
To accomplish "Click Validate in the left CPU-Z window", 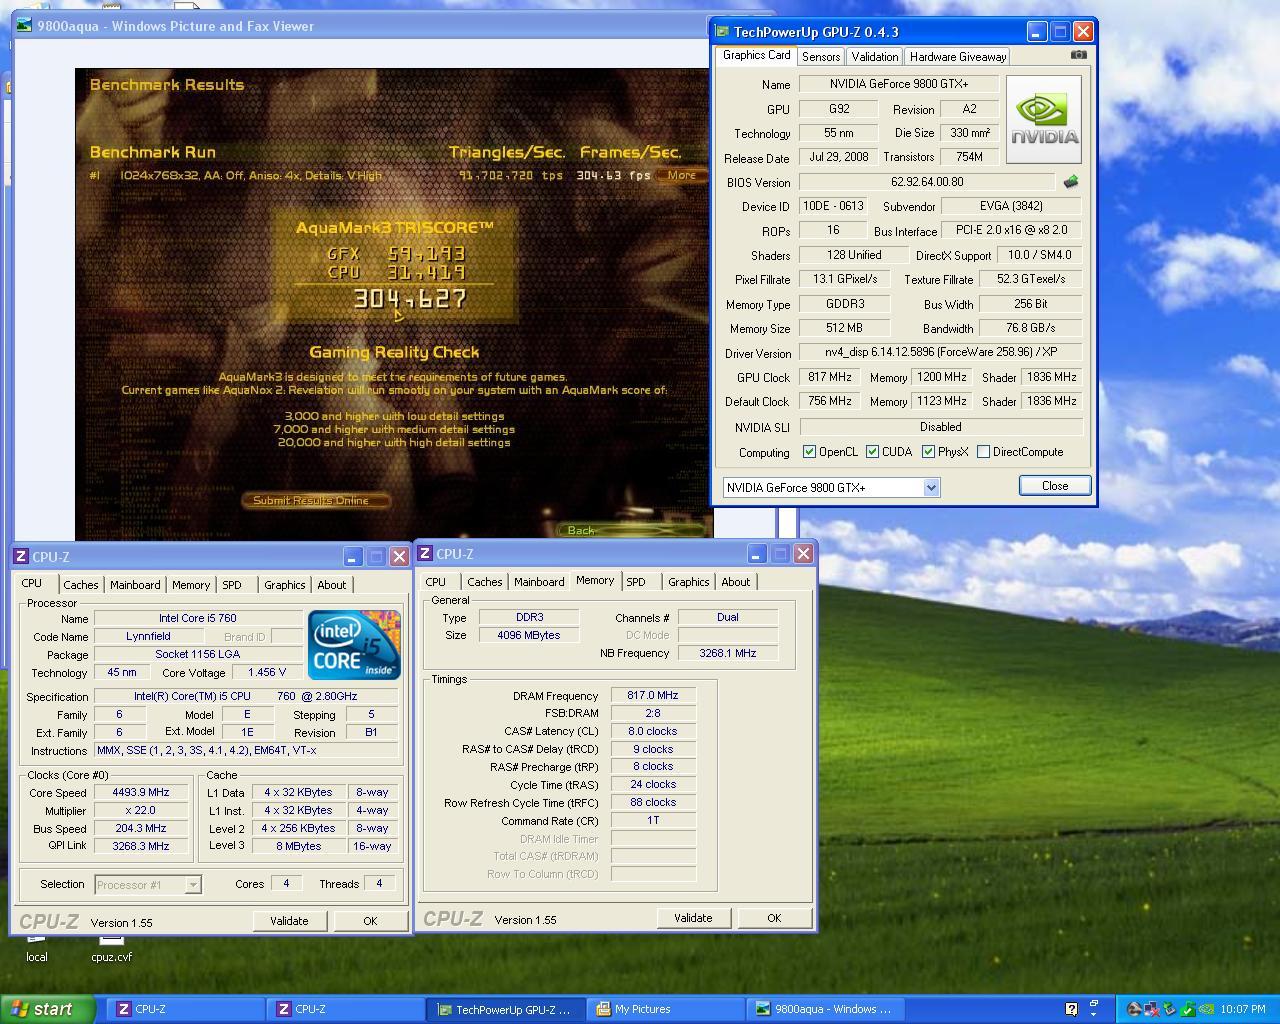I will coord(289,921).
